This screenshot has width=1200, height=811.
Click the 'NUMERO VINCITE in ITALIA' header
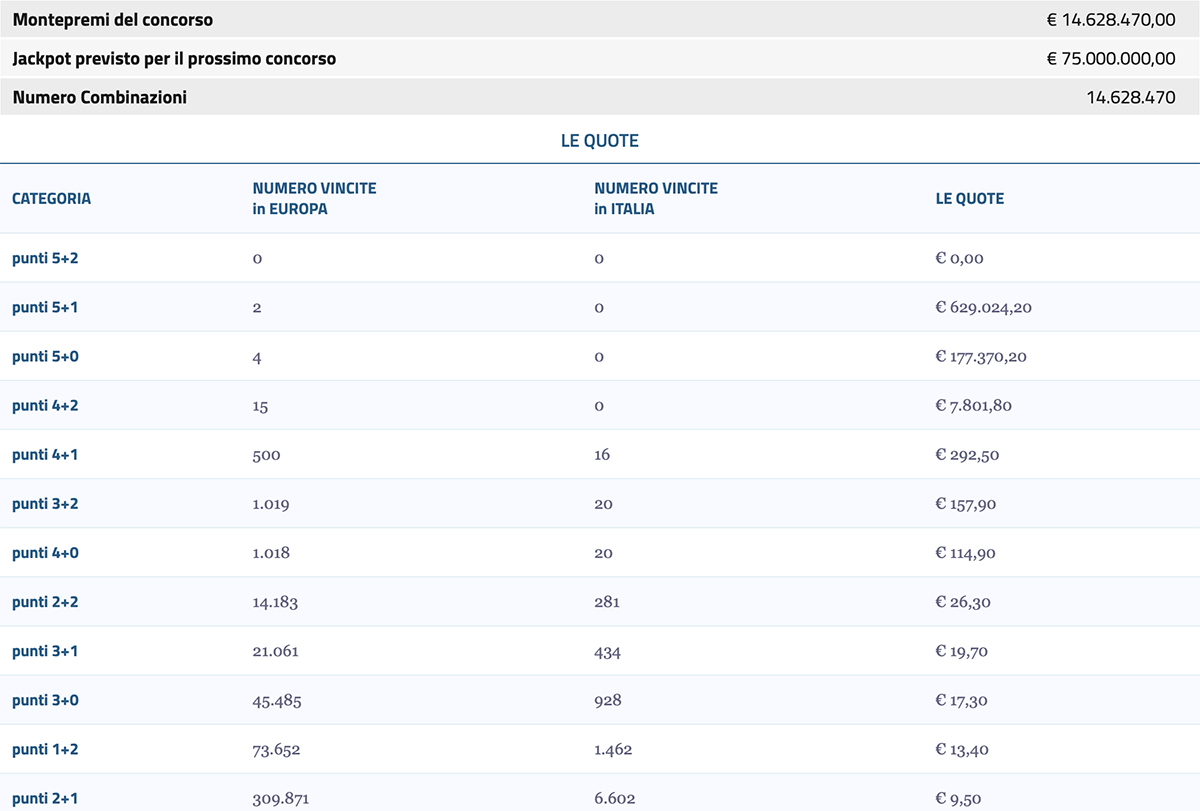pos(656,198)
